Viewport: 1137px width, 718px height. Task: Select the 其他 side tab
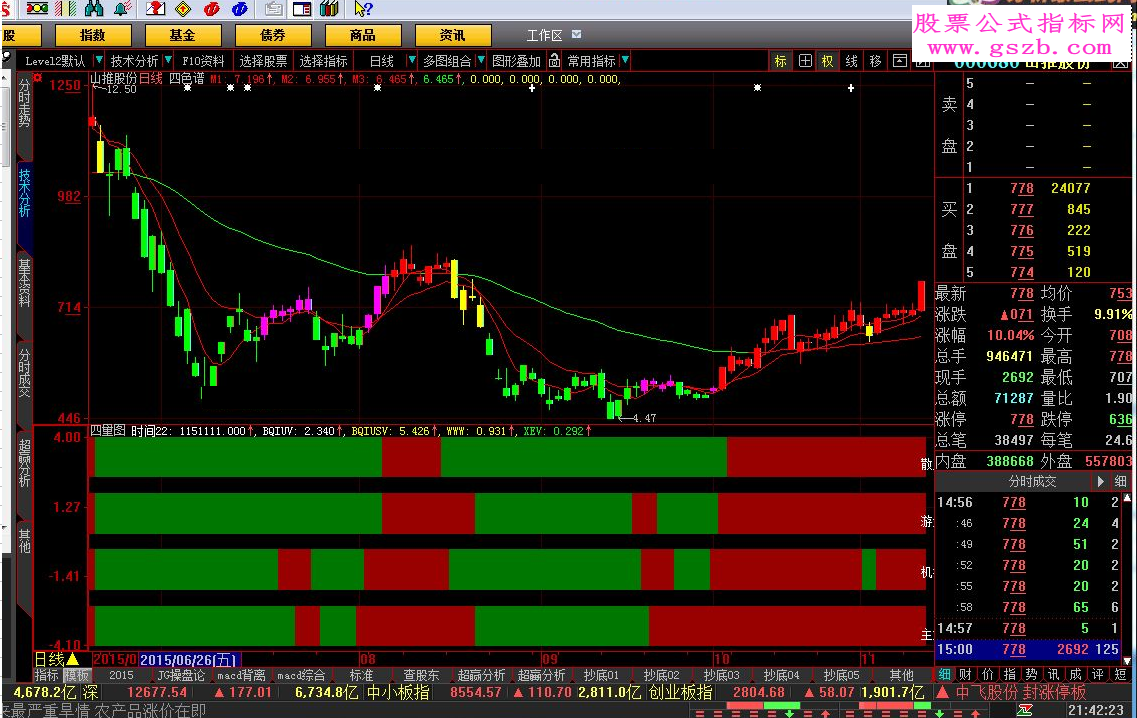pos(25,541)
